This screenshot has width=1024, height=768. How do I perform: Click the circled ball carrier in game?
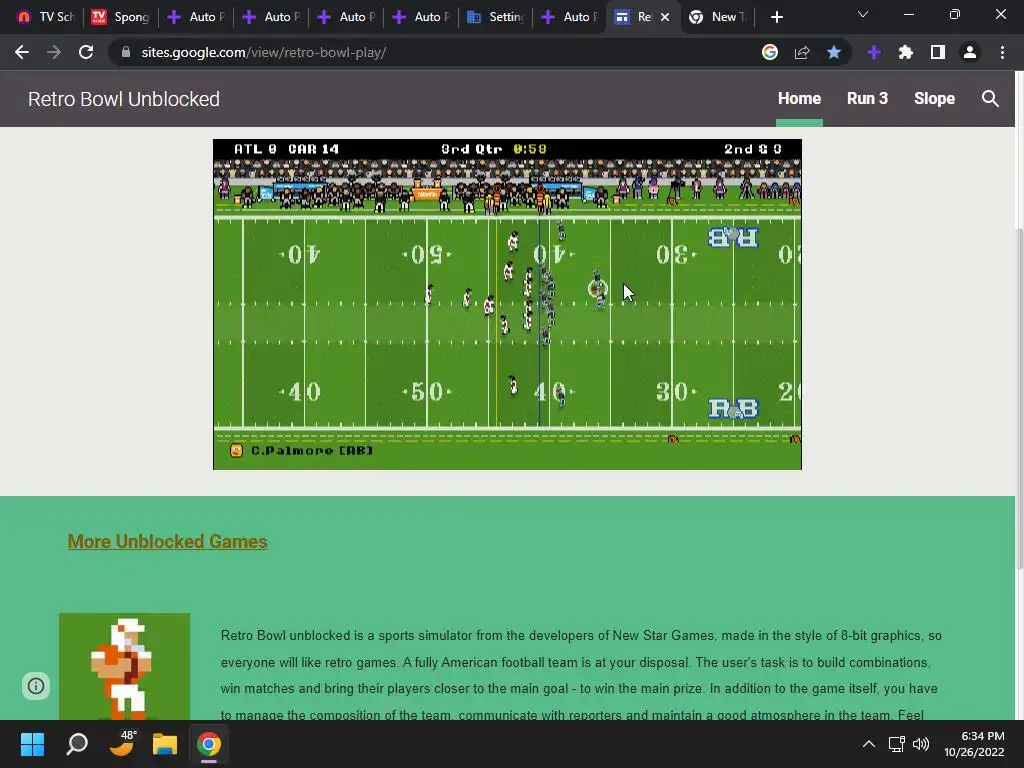pyautogui.click(x=598, y=288)
